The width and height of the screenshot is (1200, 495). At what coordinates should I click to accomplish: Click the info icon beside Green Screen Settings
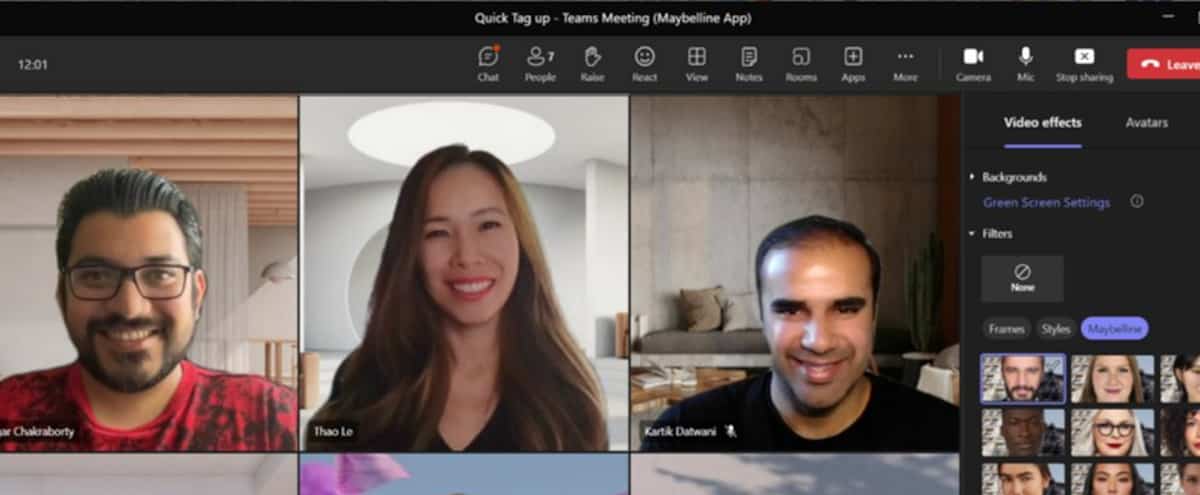click(x=1136, y=201)
